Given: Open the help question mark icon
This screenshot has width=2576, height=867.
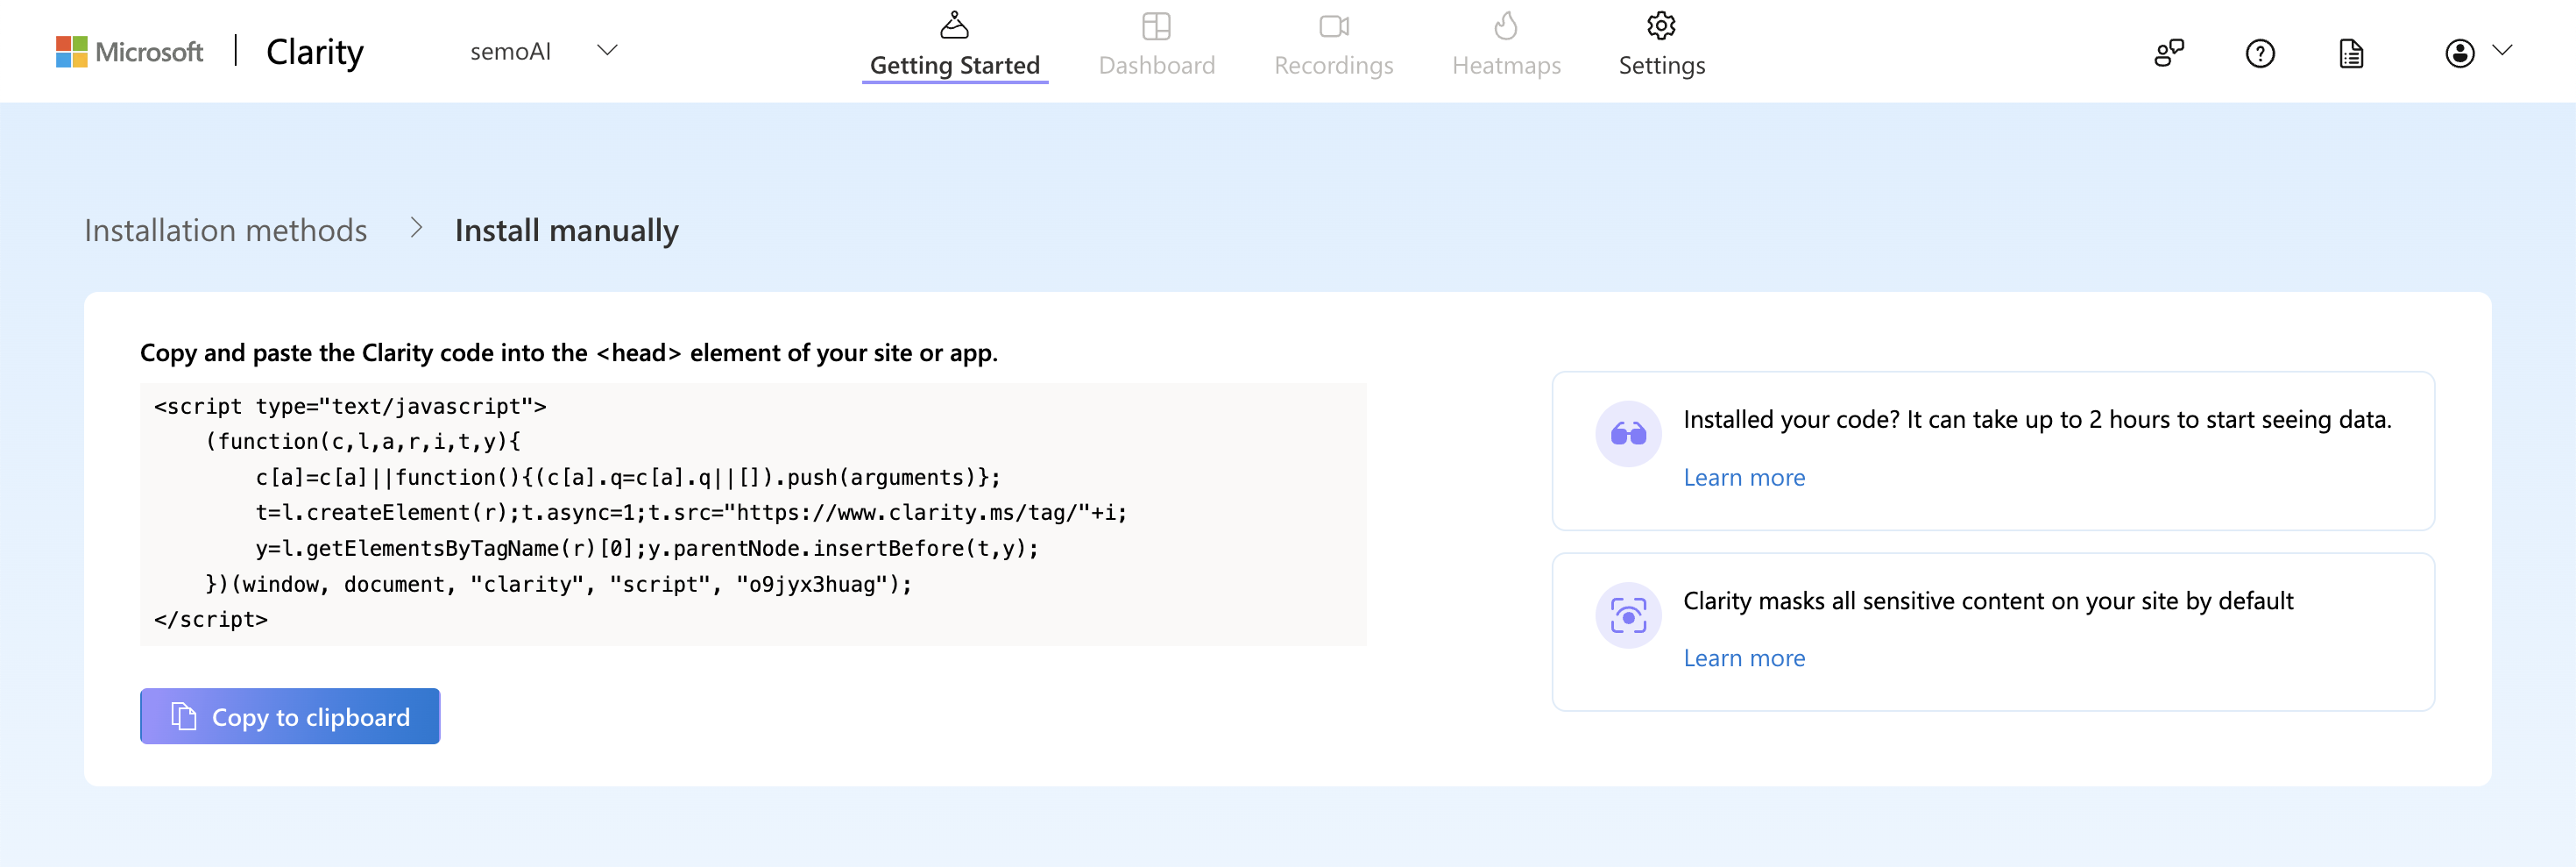Looking at the screenshot, I should pos(2259,53).
